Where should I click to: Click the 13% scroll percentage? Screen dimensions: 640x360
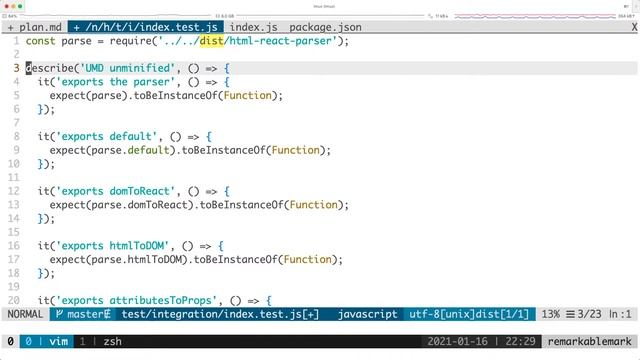click(x=551, y=314)
